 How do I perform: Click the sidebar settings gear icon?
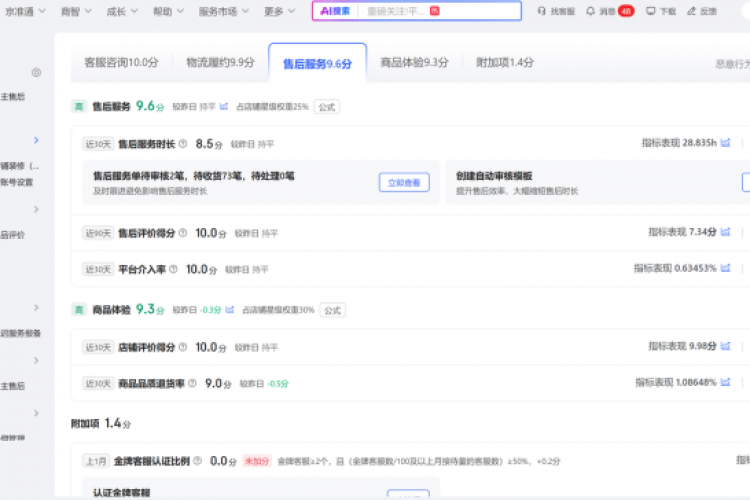click(36, 72)
